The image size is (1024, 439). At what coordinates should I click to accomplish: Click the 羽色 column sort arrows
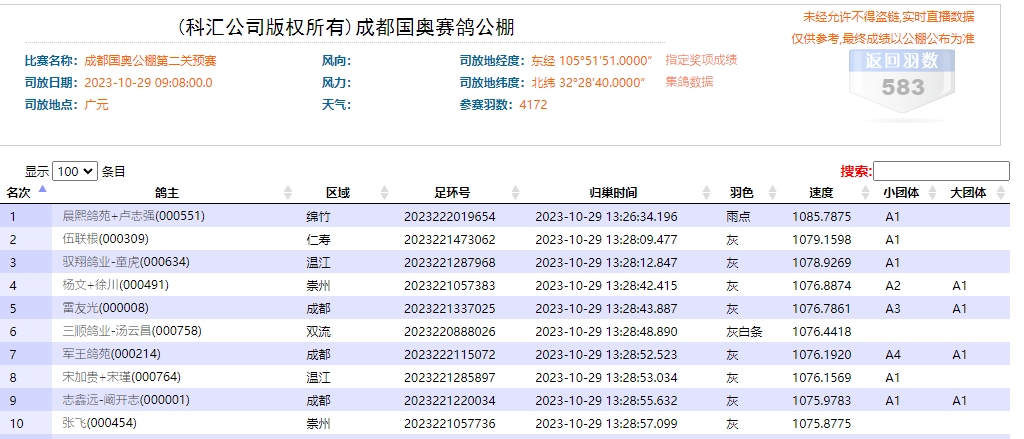click(x=775, y=193)
